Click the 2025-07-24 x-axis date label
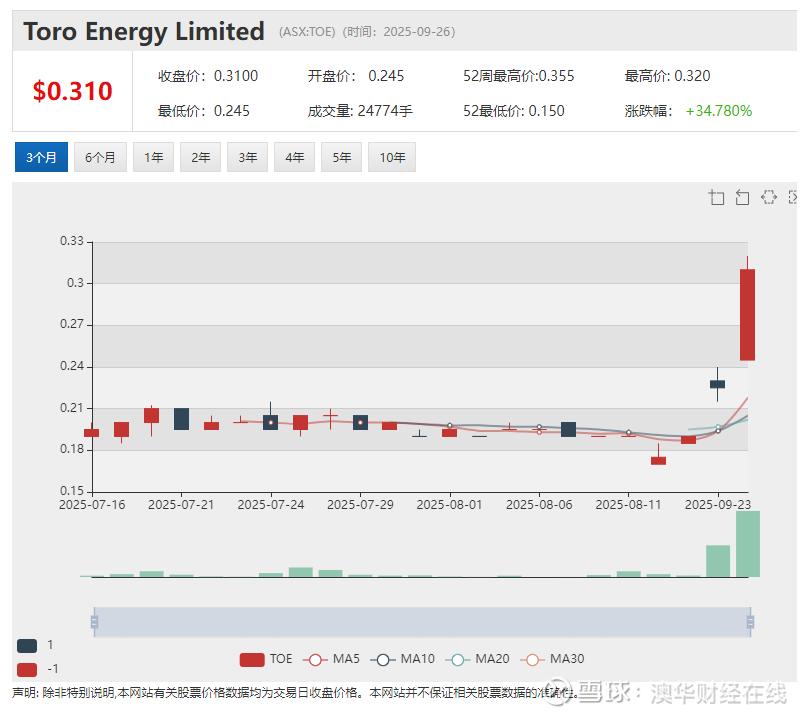Screen dimensions: 811x718 point(271,504)
